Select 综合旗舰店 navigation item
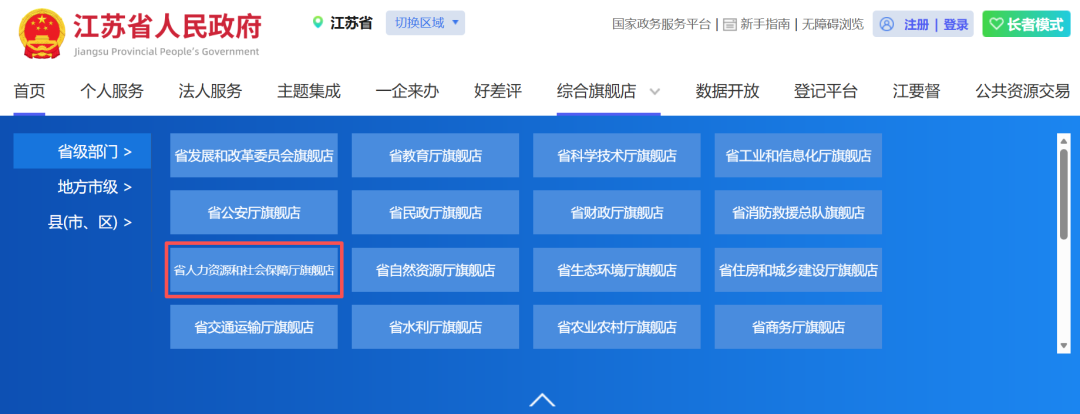The height and width of the screenshot is (414, 1080). point(596,91)
